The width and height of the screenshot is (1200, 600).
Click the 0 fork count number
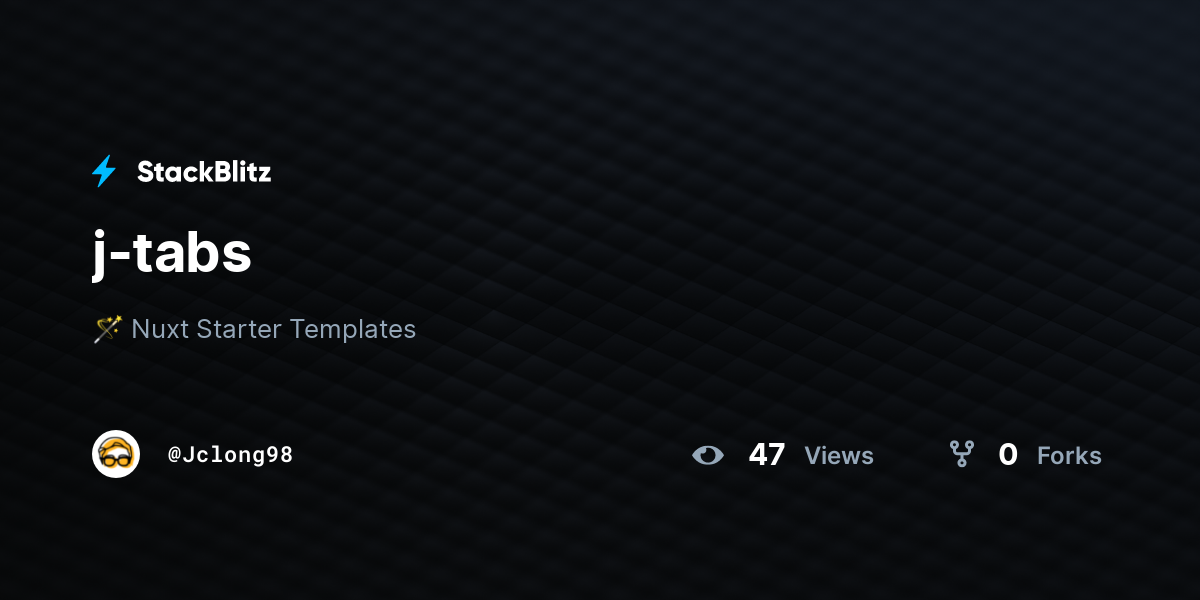click(1008, 455)
